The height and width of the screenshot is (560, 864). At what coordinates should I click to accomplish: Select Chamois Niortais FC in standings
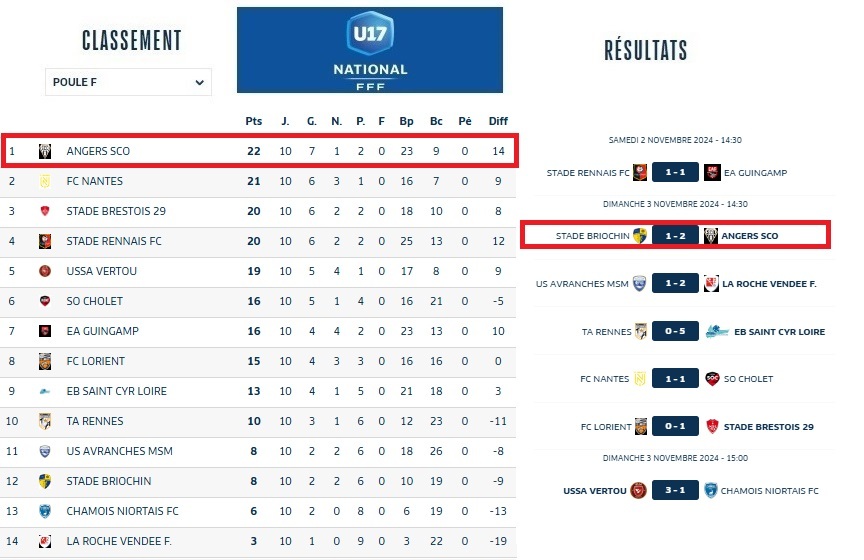coord(122,511)
